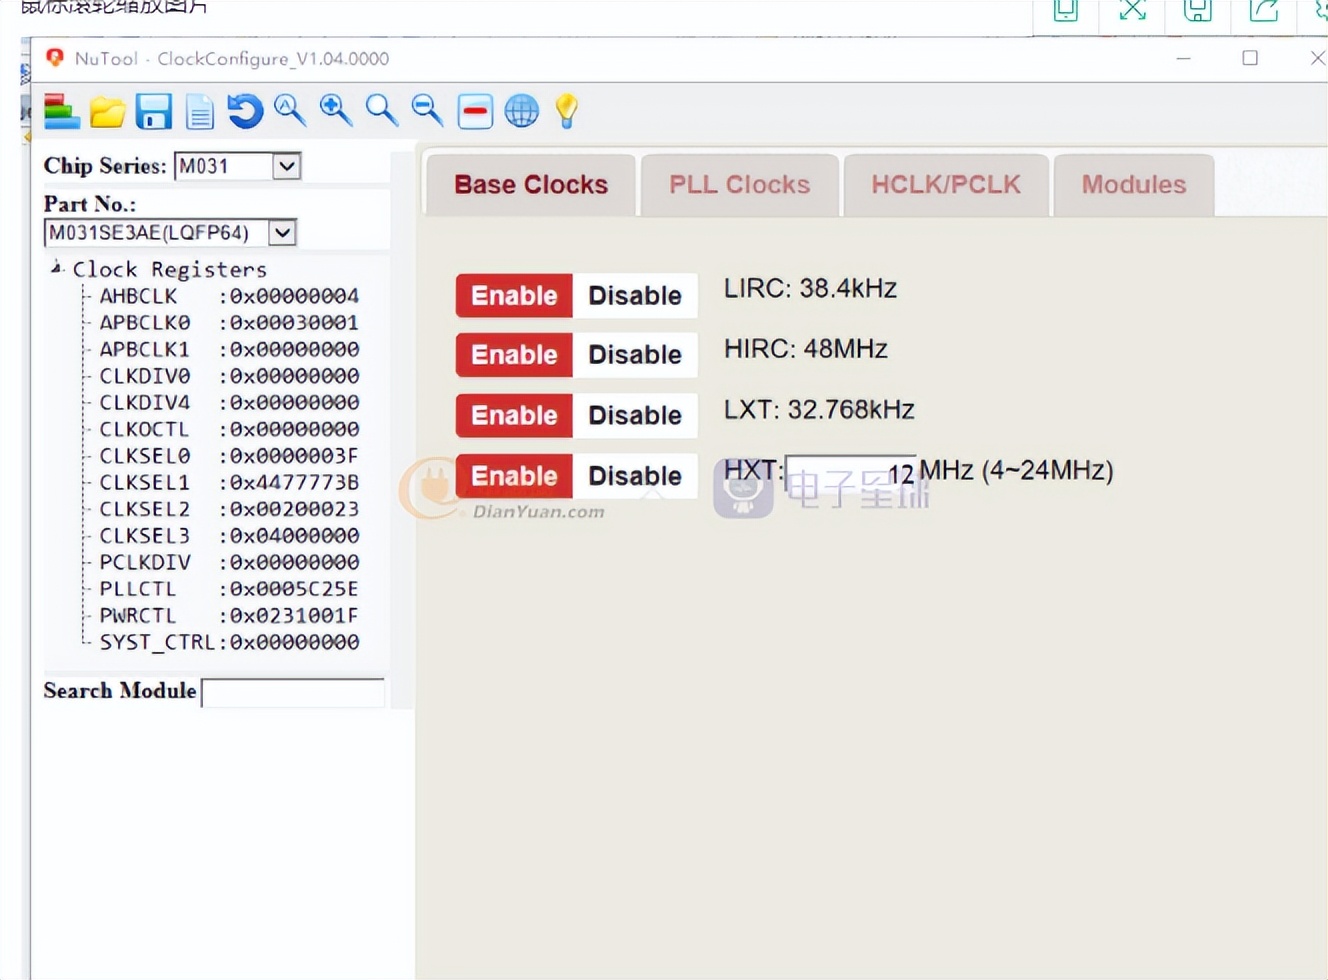
Task: Disable the LIRC 38.4kHz clock
Action: 635,296
